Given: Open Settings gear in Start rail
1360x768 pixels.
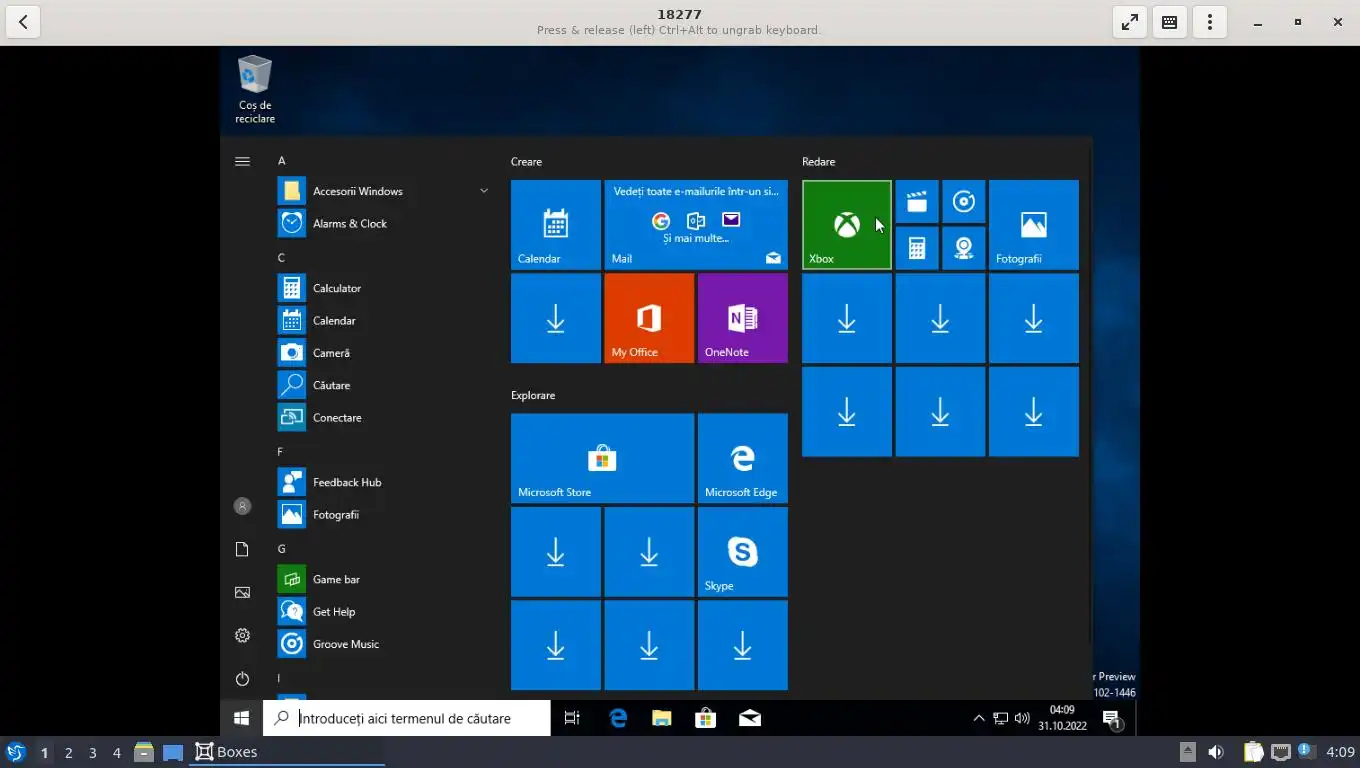Looking at the screenshot, I should (242, 636).
